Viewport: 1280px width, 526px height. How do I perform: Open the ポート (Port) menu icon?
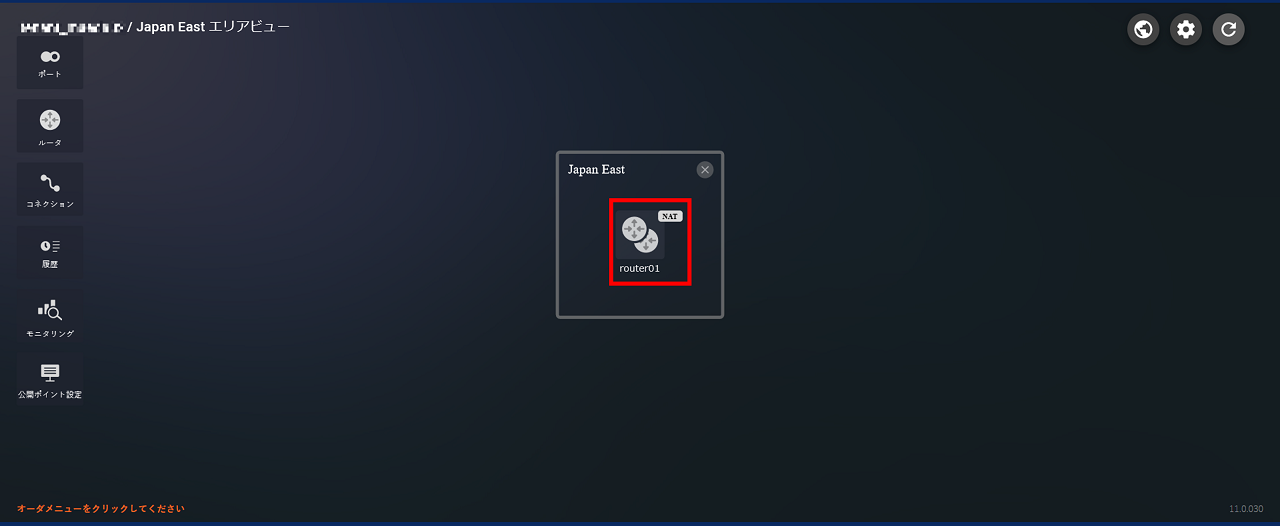[x=50, y=57]
